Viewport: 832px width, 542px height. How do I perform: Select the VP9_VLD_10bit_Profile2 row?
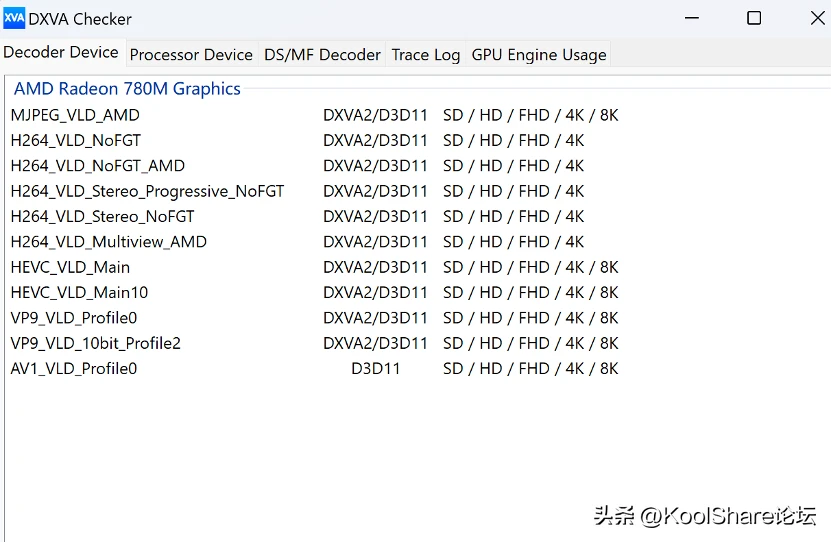click(96, 343)
